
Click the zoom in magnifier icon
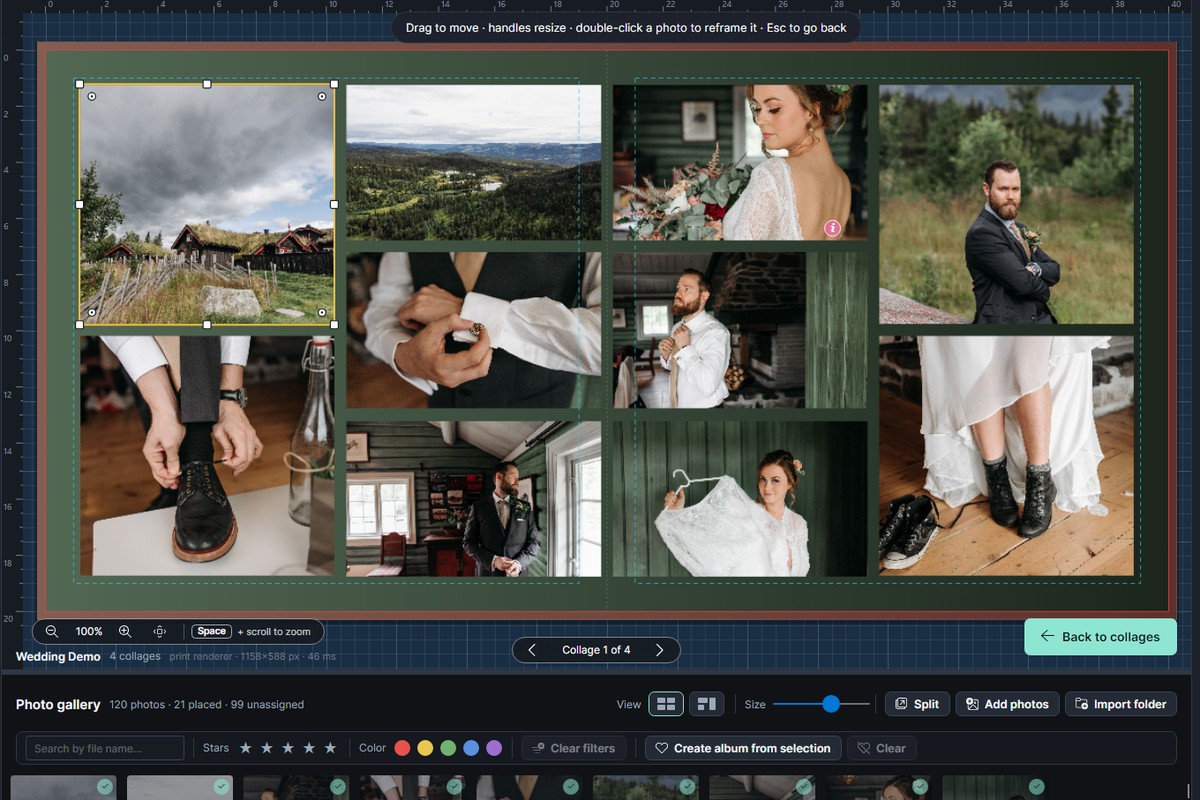tap(125, 631)
